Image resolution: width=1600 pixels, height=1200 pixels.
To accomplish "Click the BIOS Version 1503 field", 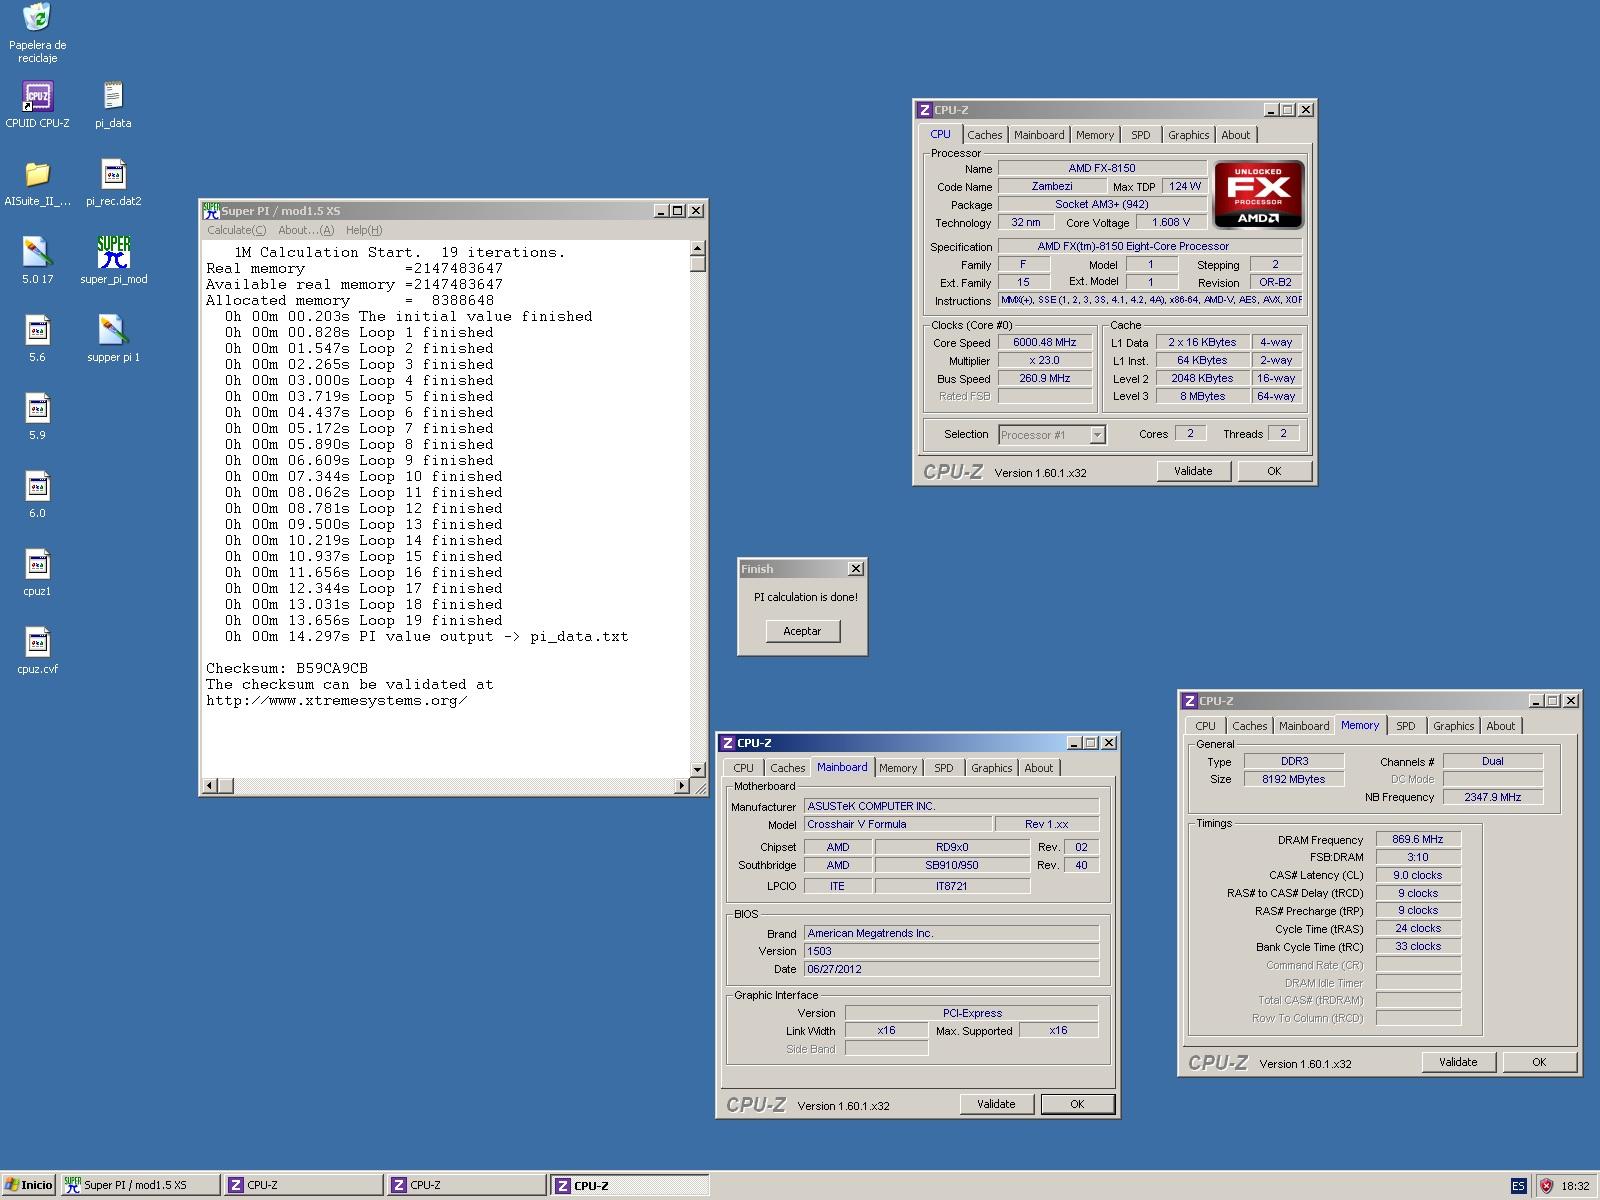I will (x=951, y=951).
